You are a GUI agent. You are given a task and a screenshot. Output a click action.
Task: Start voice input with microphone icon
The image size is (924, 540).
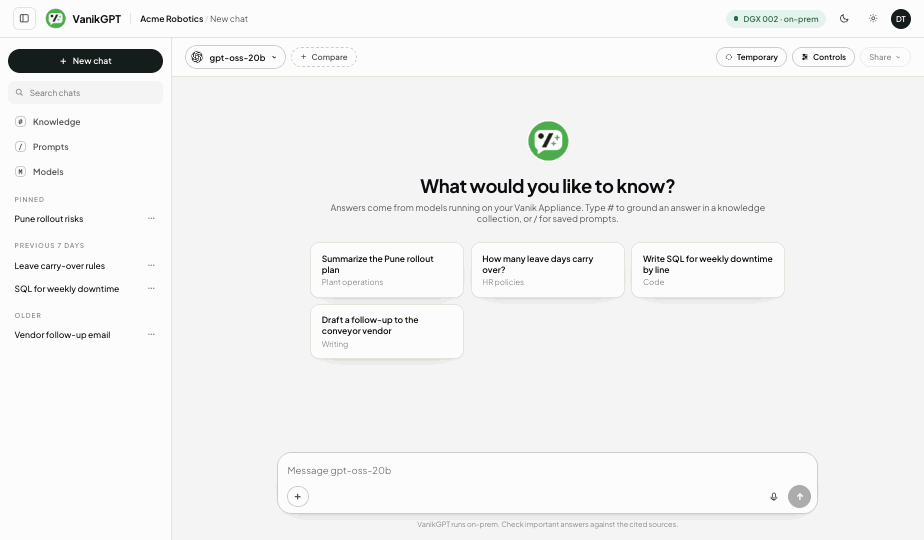point(774,496)
